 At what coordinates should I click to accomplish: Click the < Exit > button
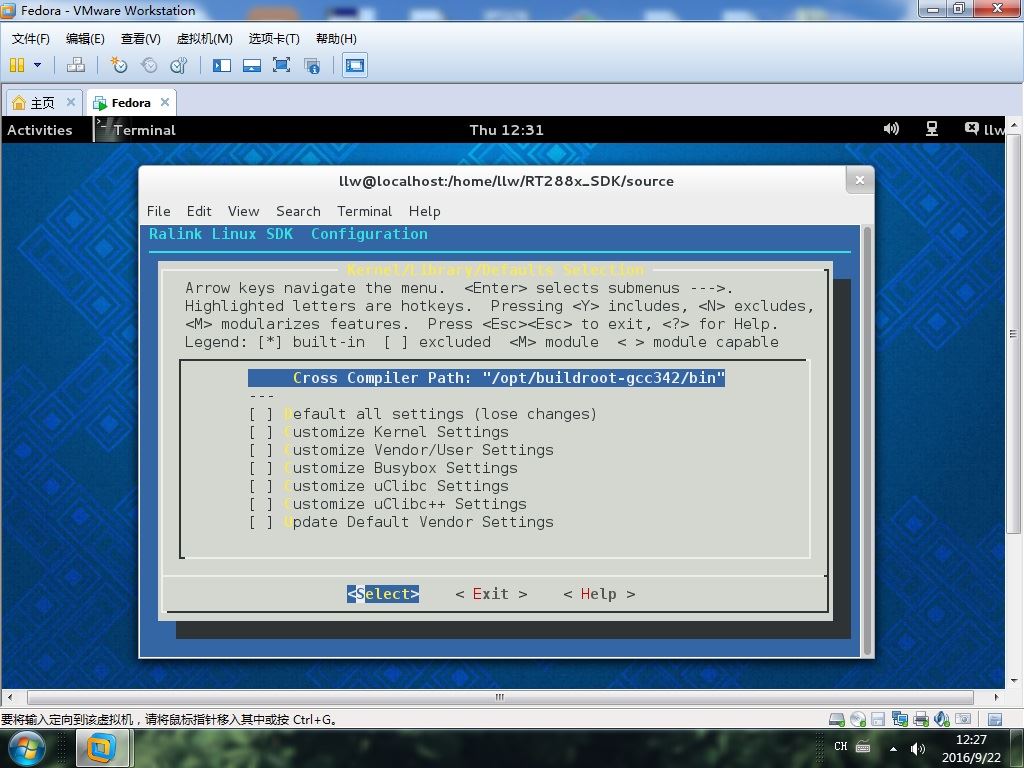pyautogui.click(x=491, y=594)
